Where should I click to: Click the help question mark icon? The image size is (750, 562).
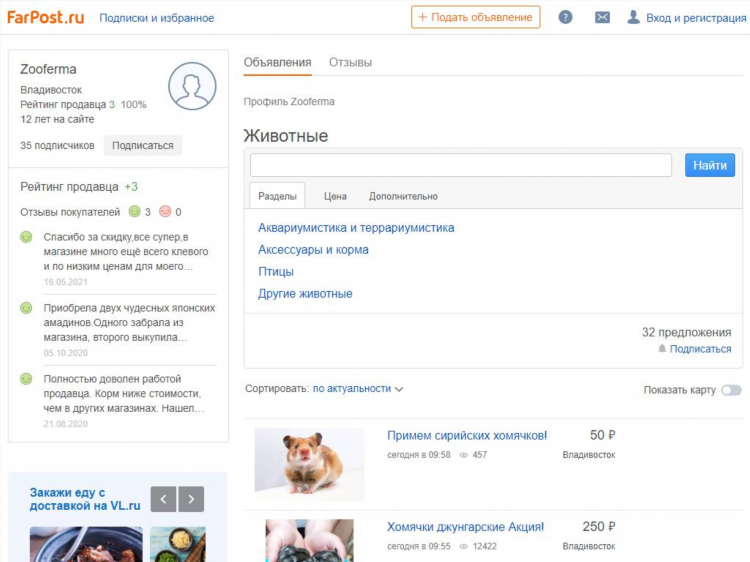click(x=565, y=18)
